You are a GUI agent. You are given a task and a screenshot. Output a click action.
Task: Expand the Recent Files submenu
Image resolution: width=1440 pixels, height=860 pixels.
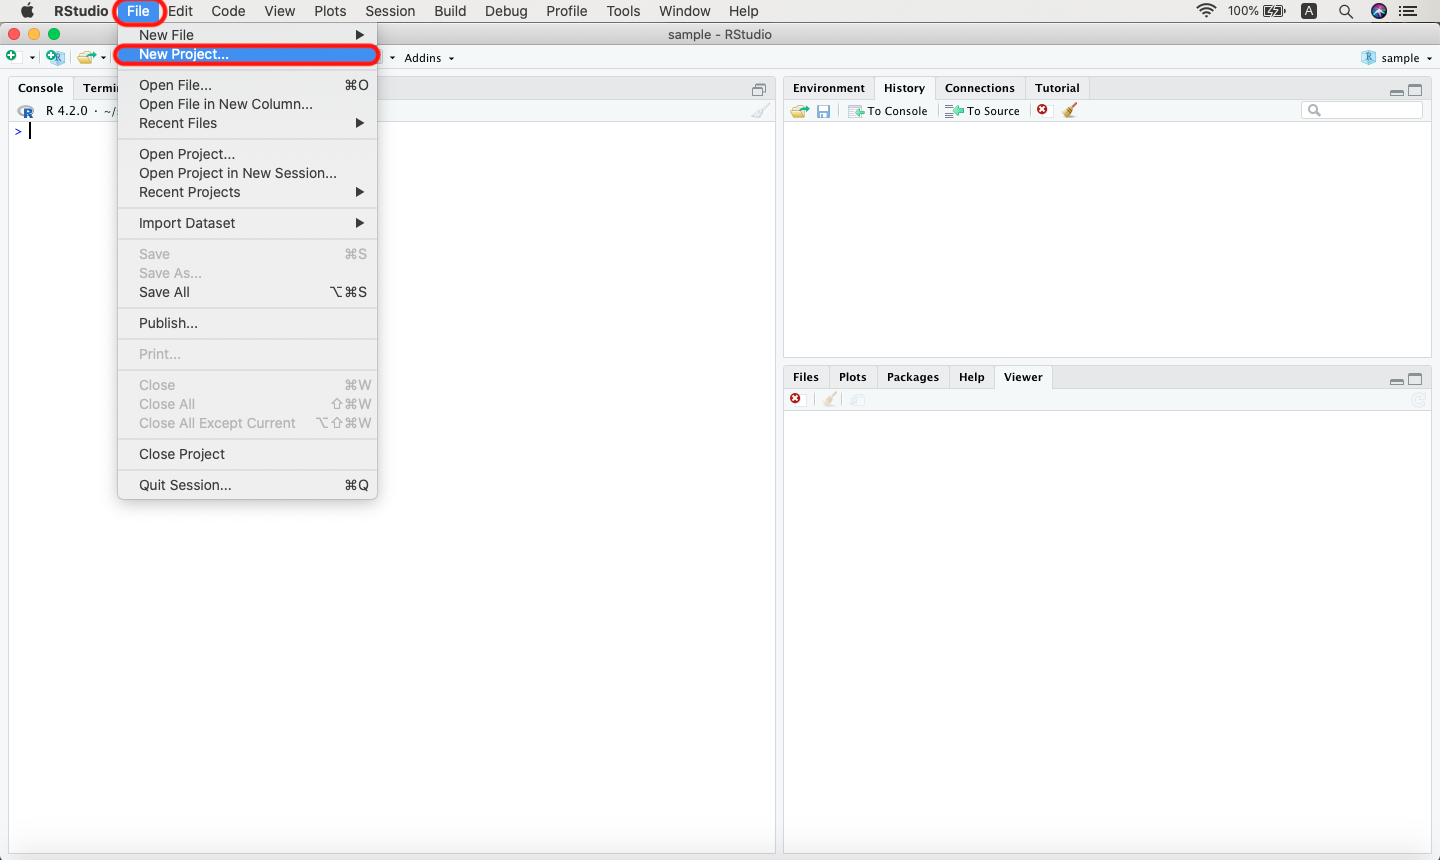(247, 123)
